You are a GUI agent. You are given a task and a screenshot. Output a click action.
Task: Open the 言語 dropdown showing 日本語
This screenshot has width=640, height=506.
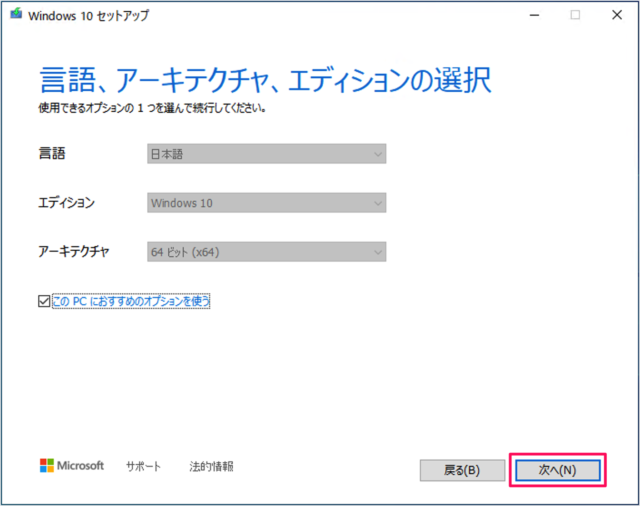click(265, 154)
